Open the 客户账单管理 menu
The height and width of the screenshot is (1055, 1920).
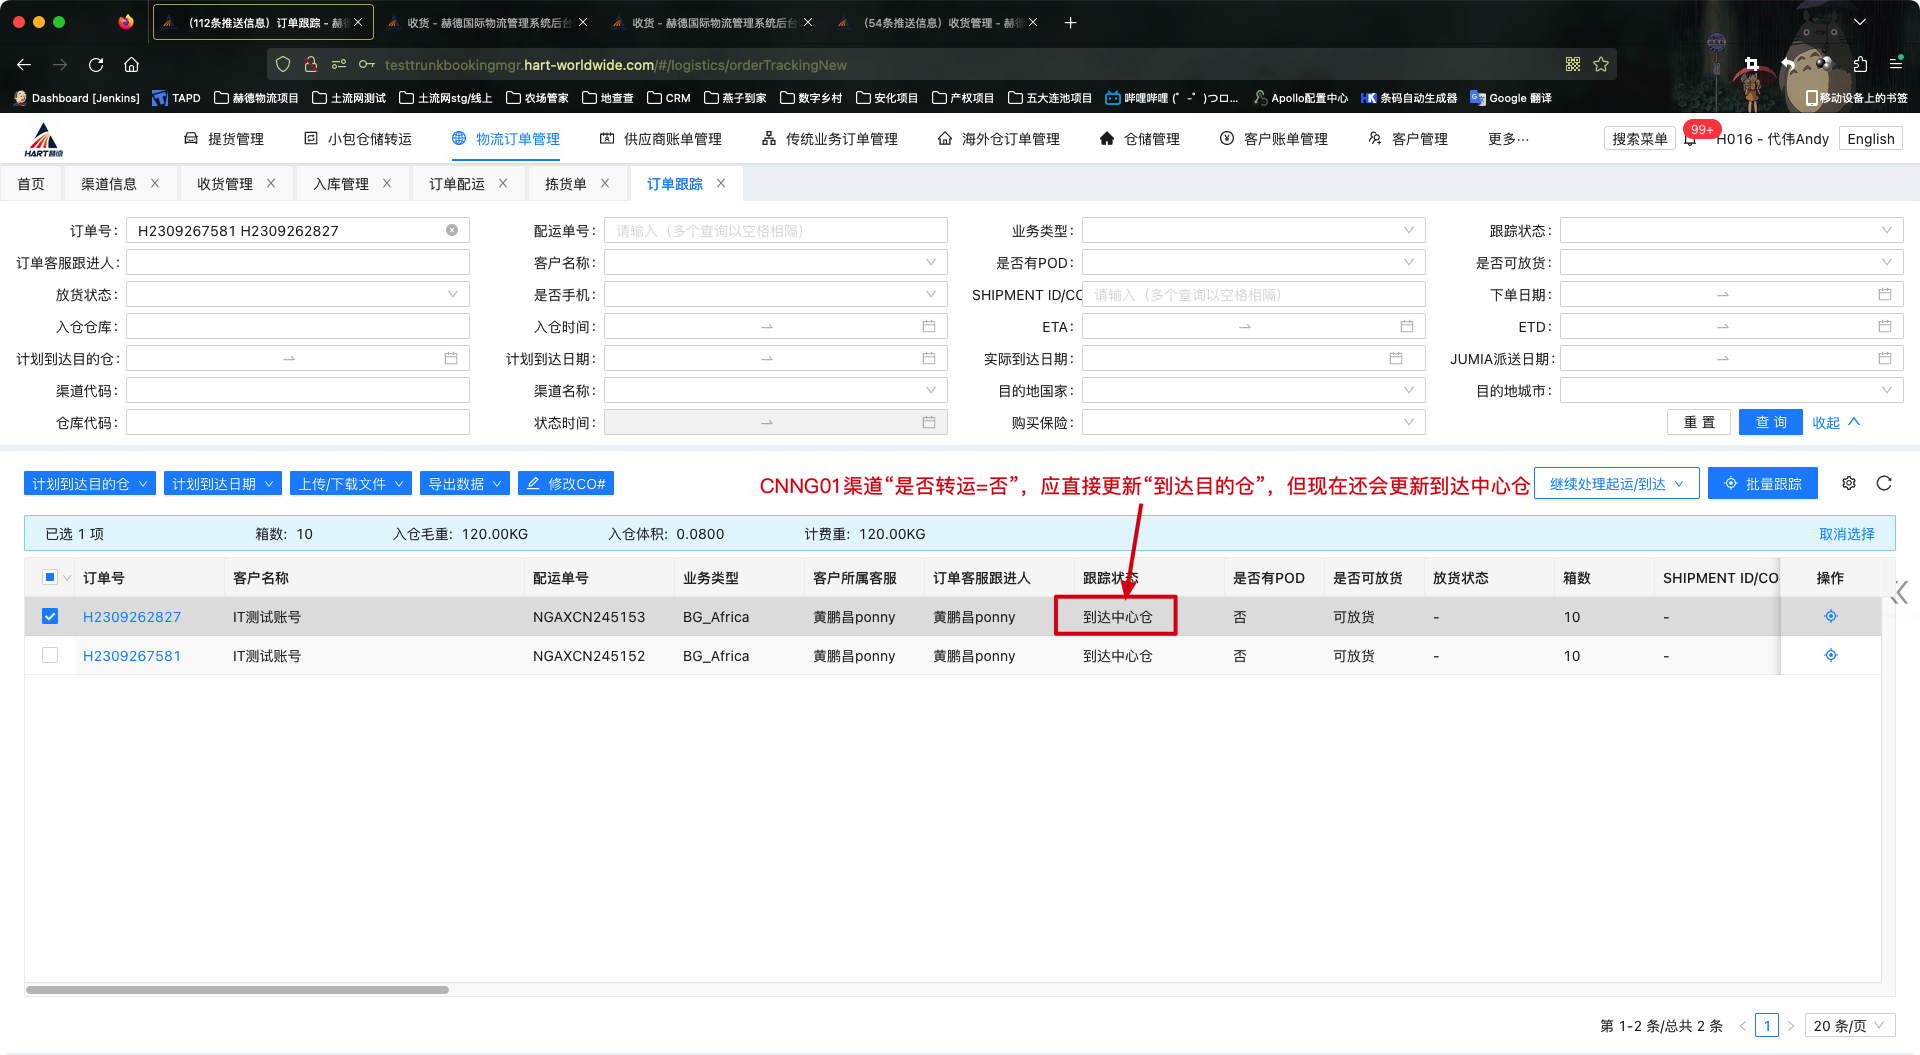(1274, 139)
